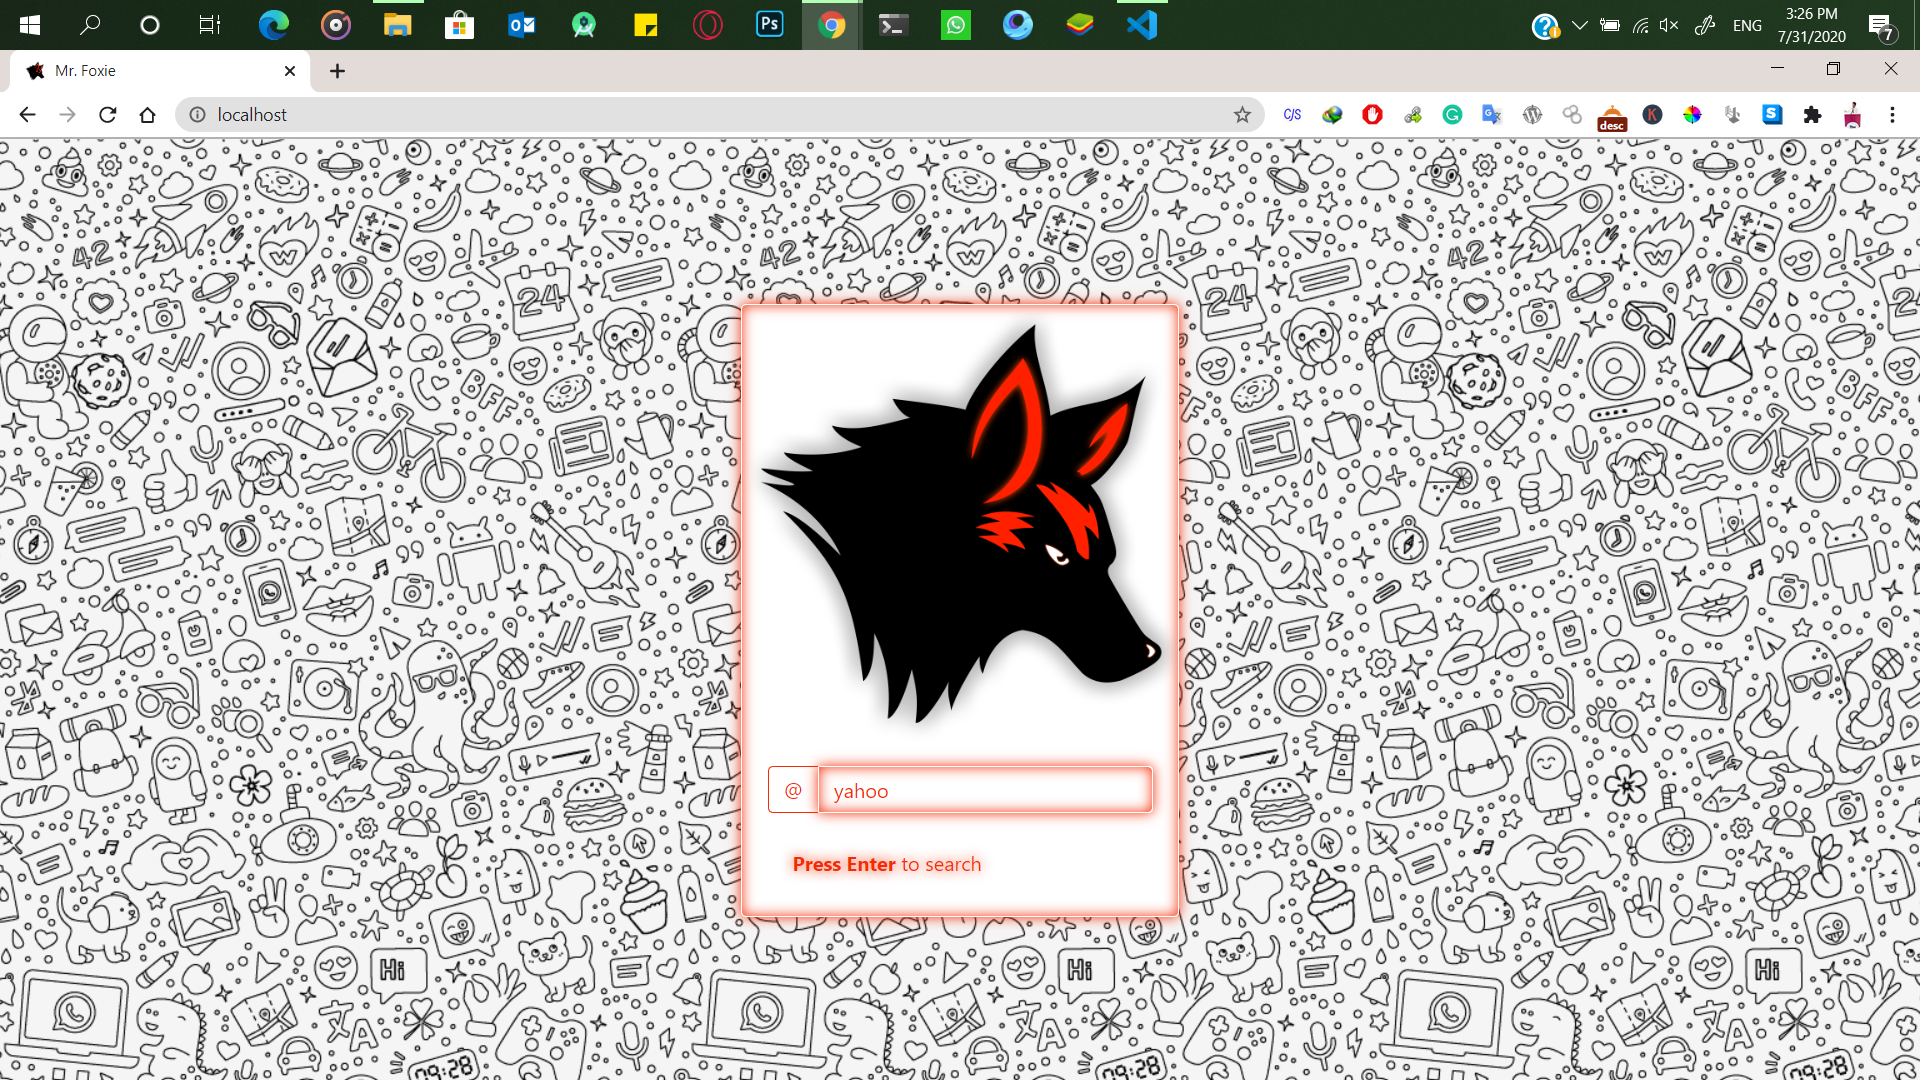Image resolution: width=1920 pixels, height=1080 pixels.
Task: Click the AdBlock stop-hand extension icon
Action: click(x=1372, y=115)
